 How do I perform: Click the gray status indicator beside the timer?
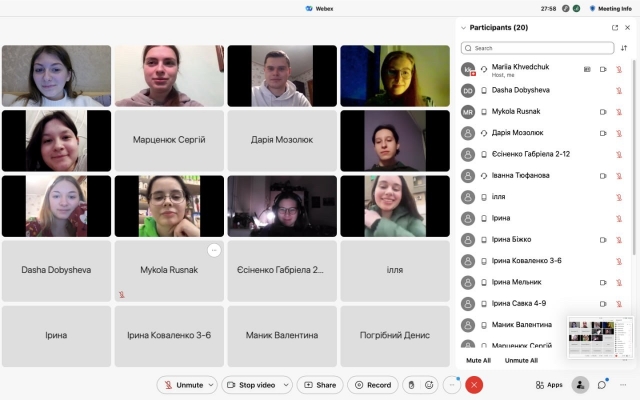tap(565, 9)
